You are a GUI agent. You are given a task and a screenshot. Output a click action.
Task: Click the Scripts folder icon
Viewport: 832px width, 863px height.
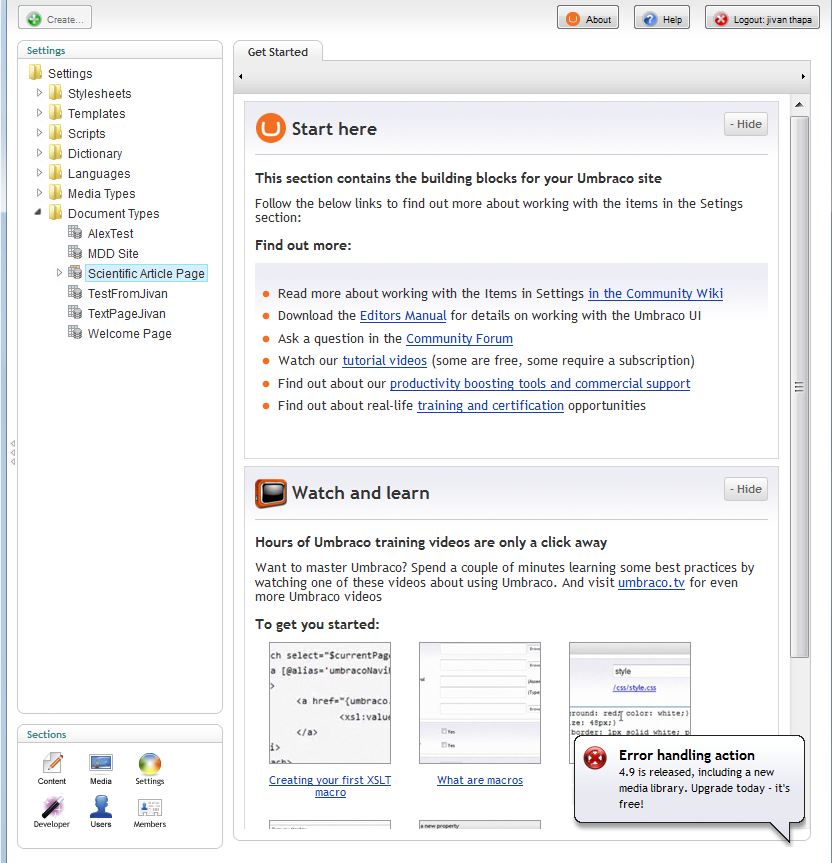click(x=55, y=133)
